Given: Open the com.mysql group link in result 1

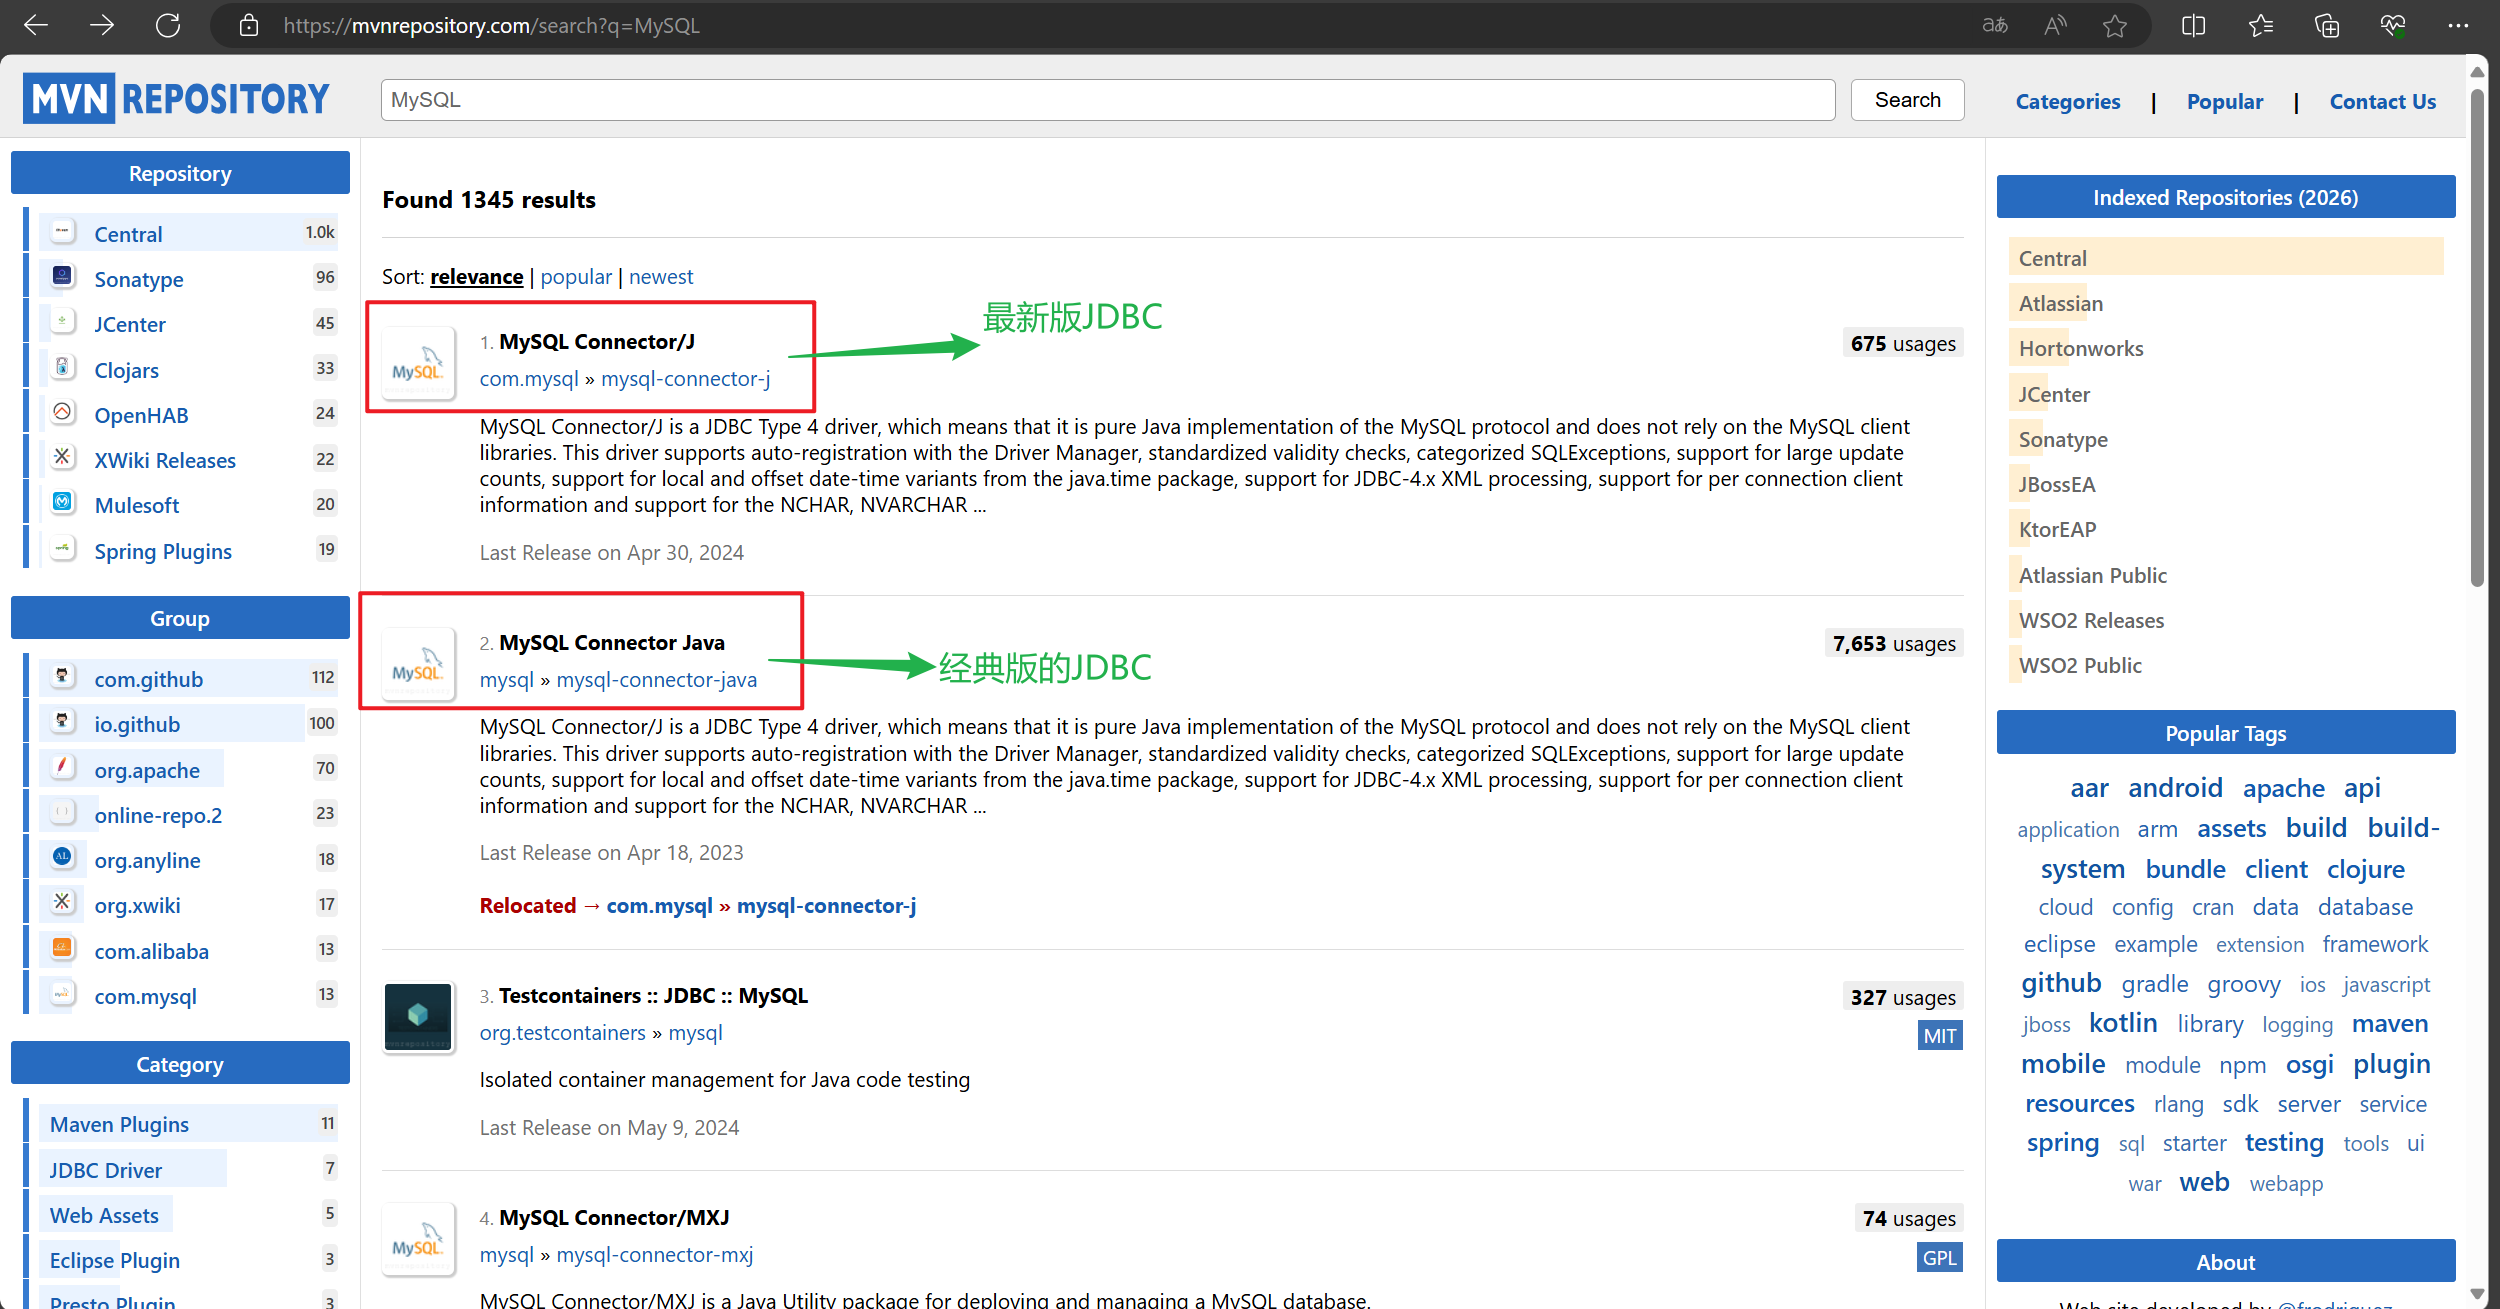Looking at the screenshot, I should (529, 379).
